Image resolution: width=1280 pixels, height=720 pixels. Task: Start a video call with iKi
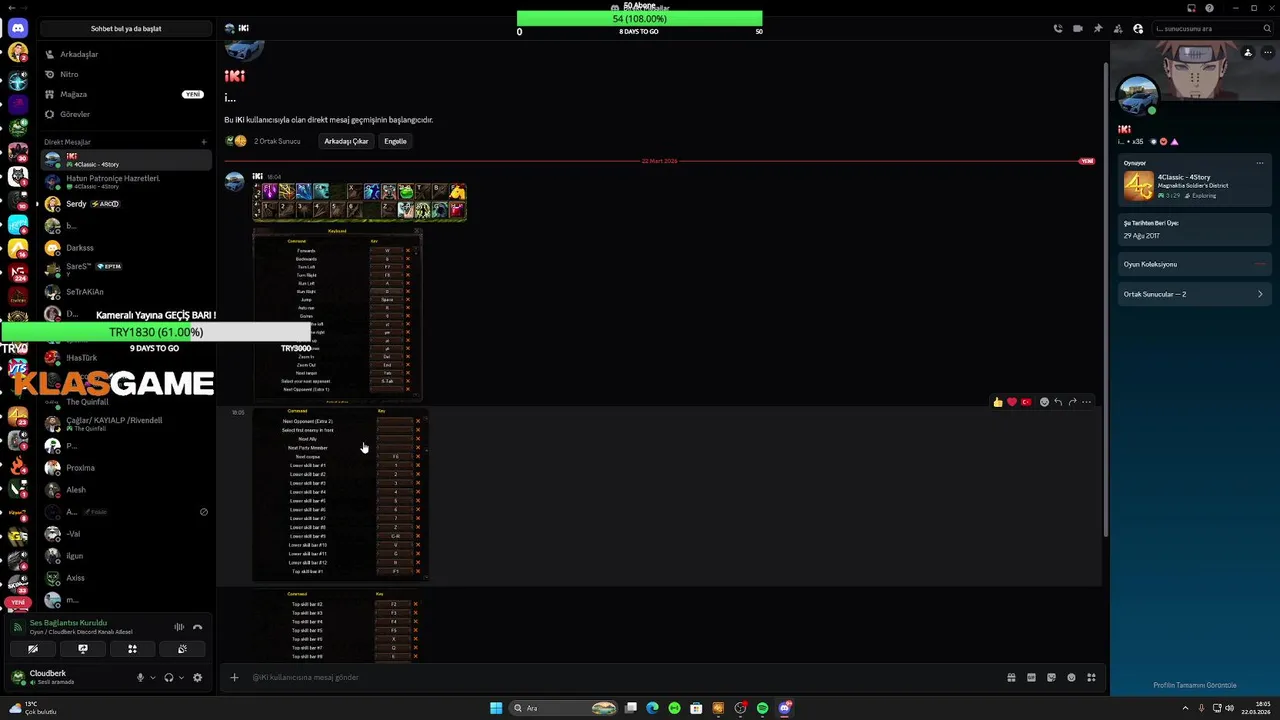1078,29
